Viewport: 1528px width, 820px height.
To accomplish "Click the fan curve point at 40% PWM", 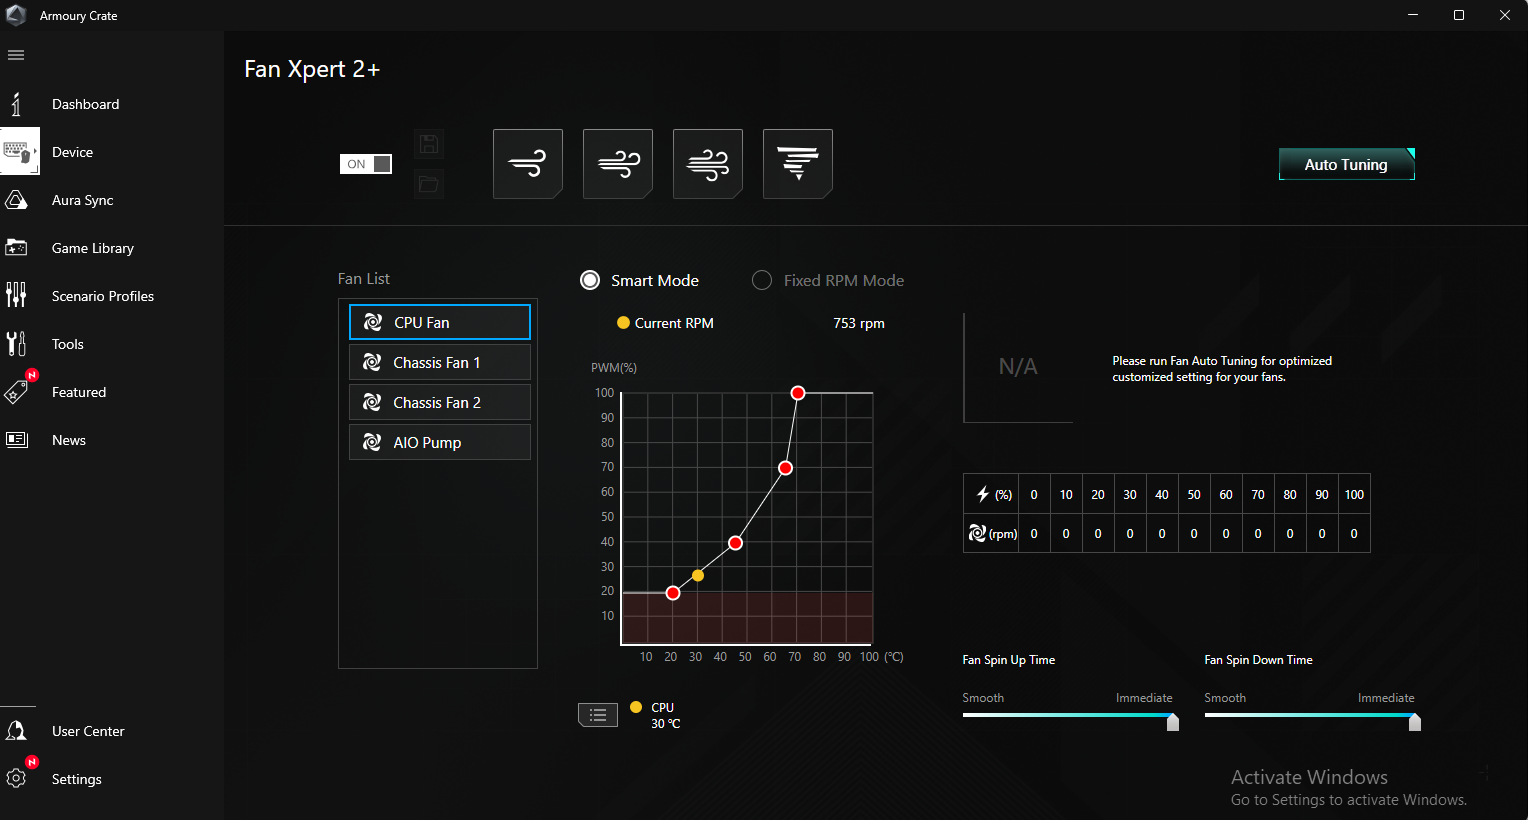I will [735, 543].
